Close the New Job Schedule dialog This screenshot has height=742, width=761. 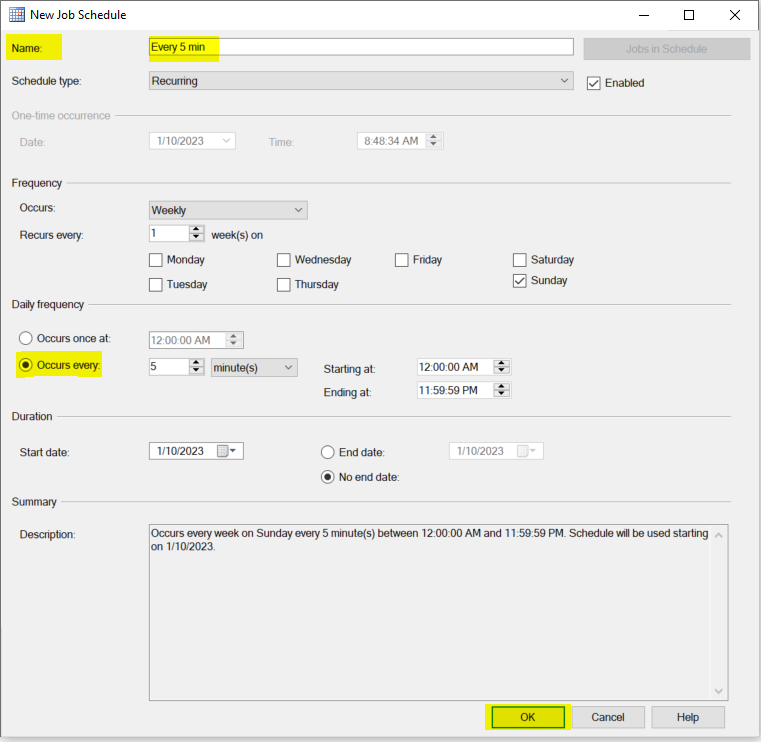(735, 15)
